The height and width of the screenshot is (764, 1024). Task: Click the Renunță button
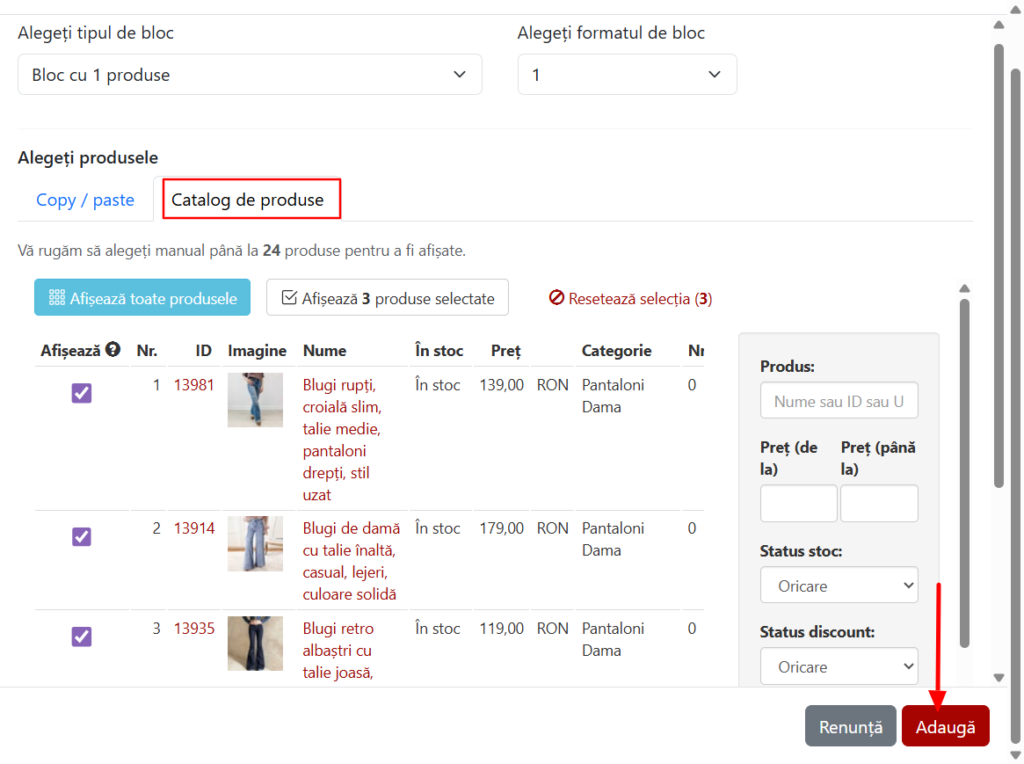850,726
